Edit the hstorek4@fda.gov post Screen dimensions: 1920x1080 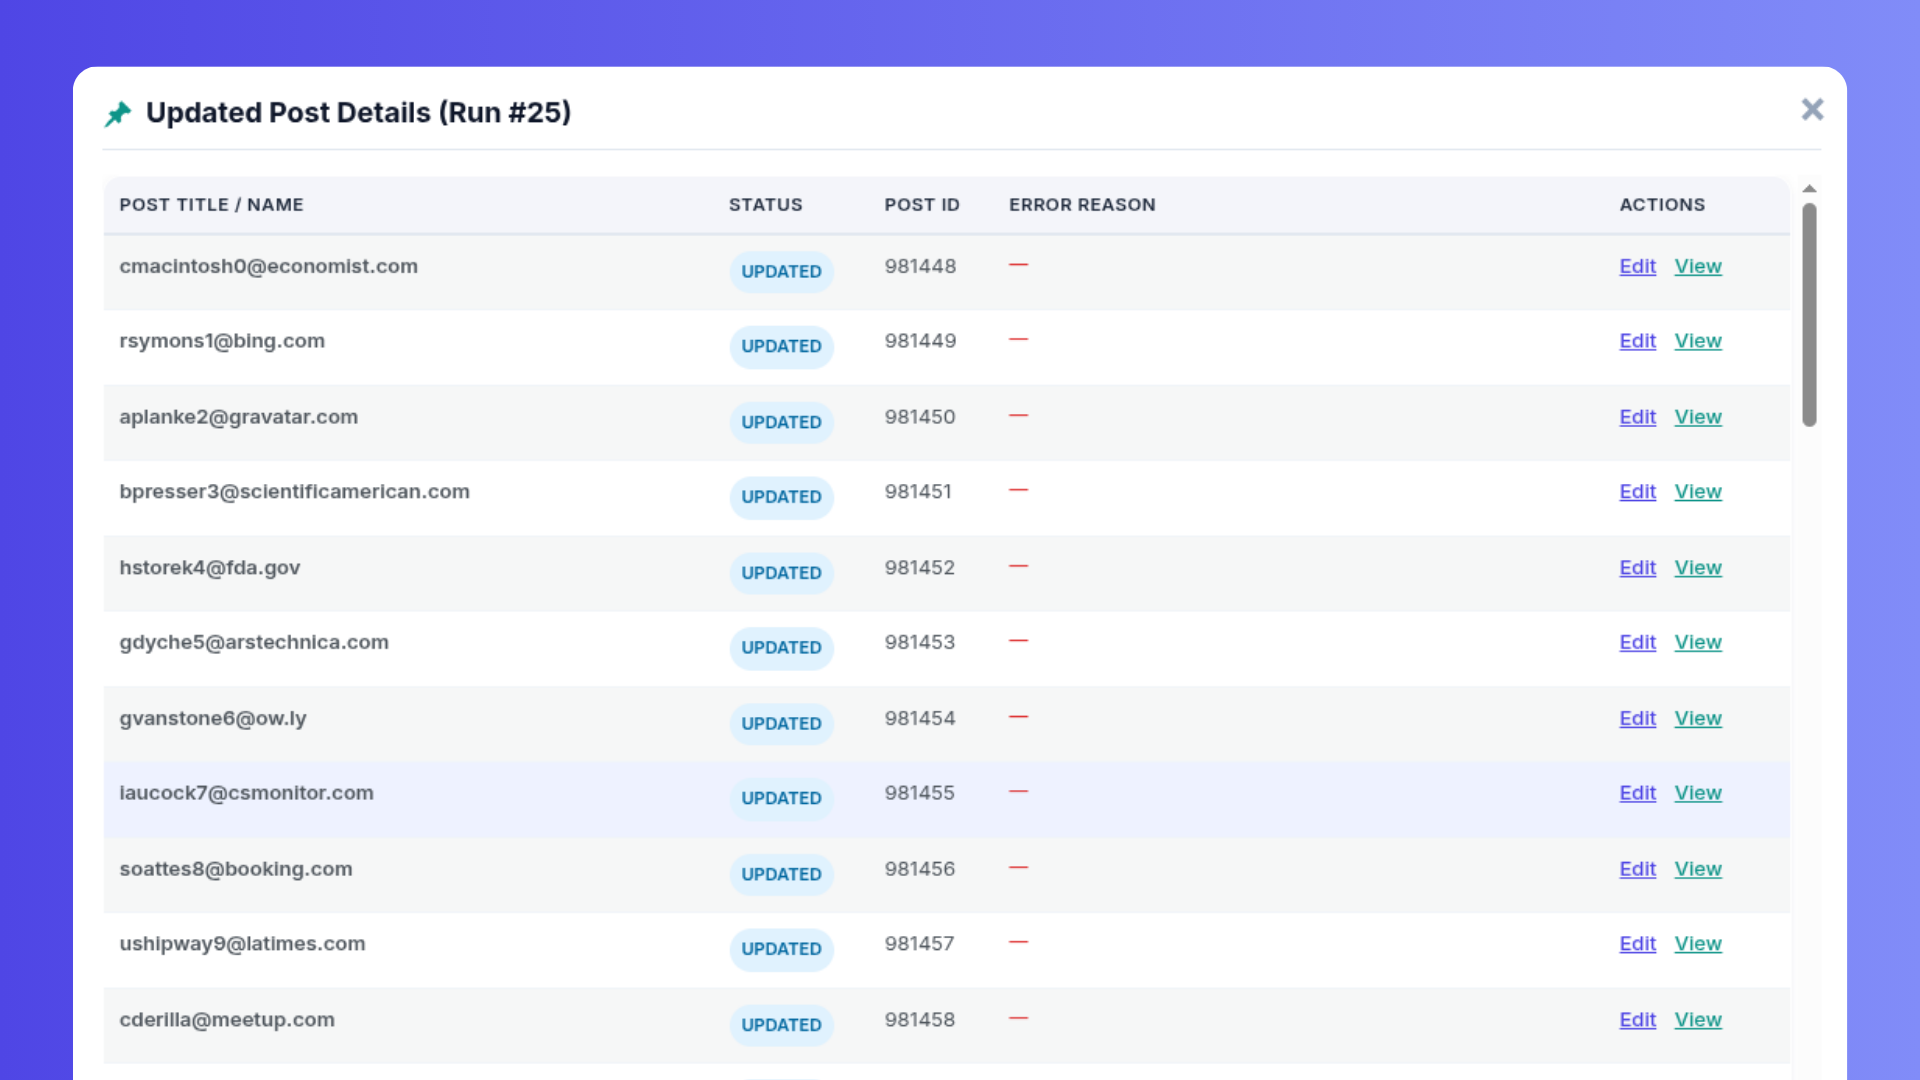click(1637, 568)
